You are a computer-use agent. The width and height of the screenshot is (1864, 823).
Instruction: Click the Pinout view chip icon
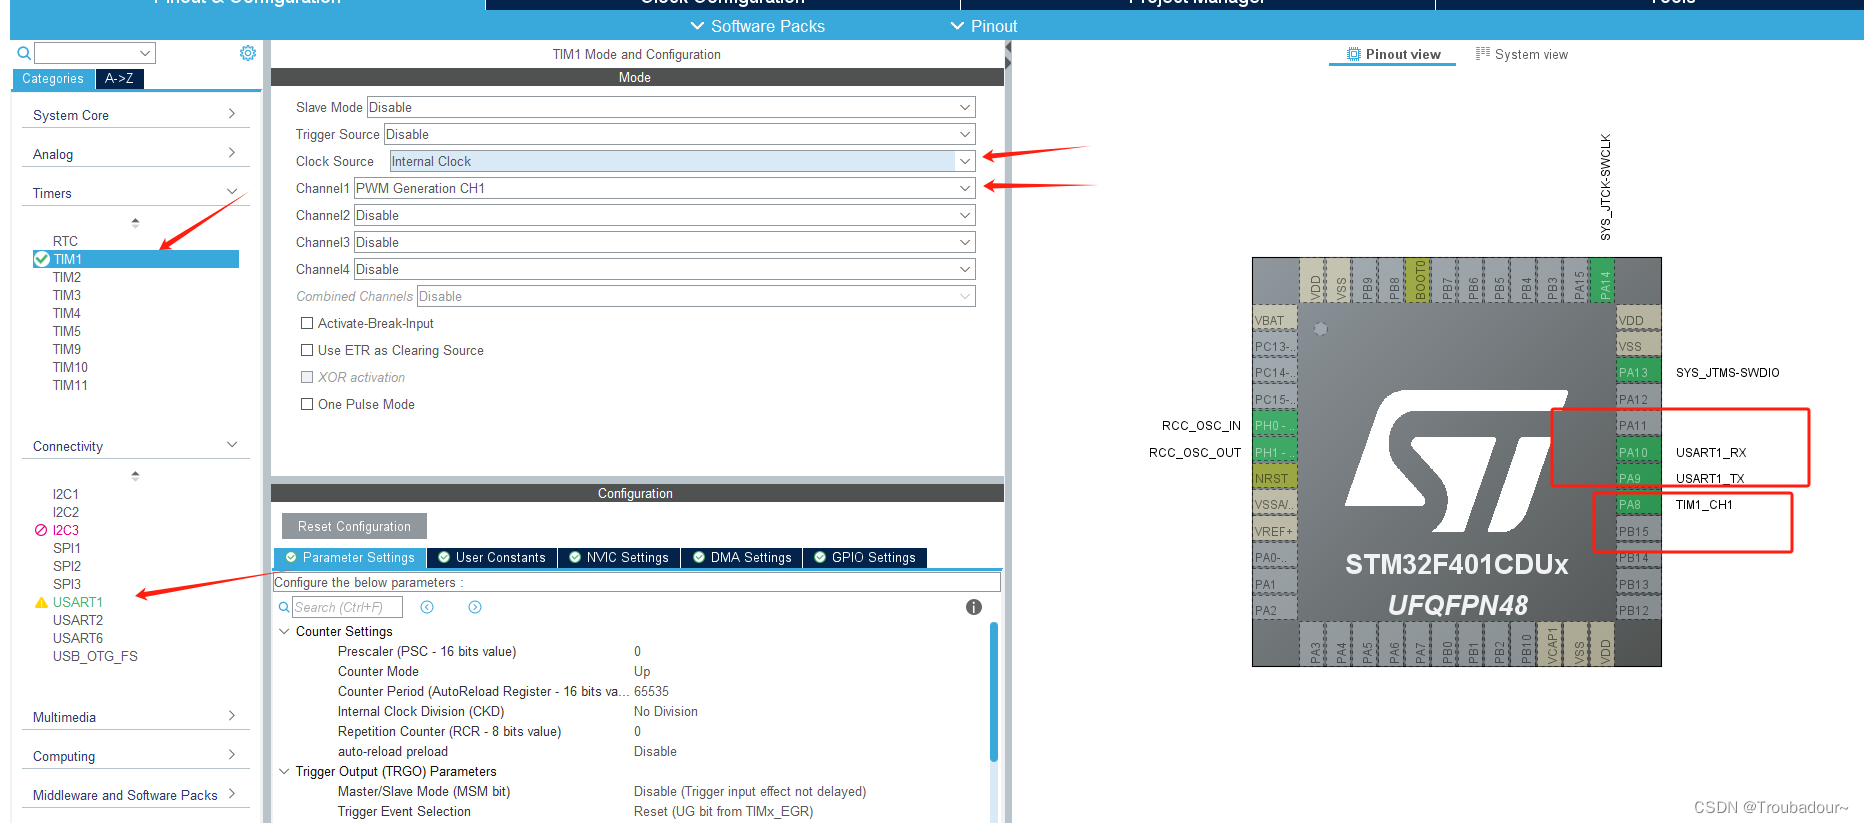(1354, 54)
